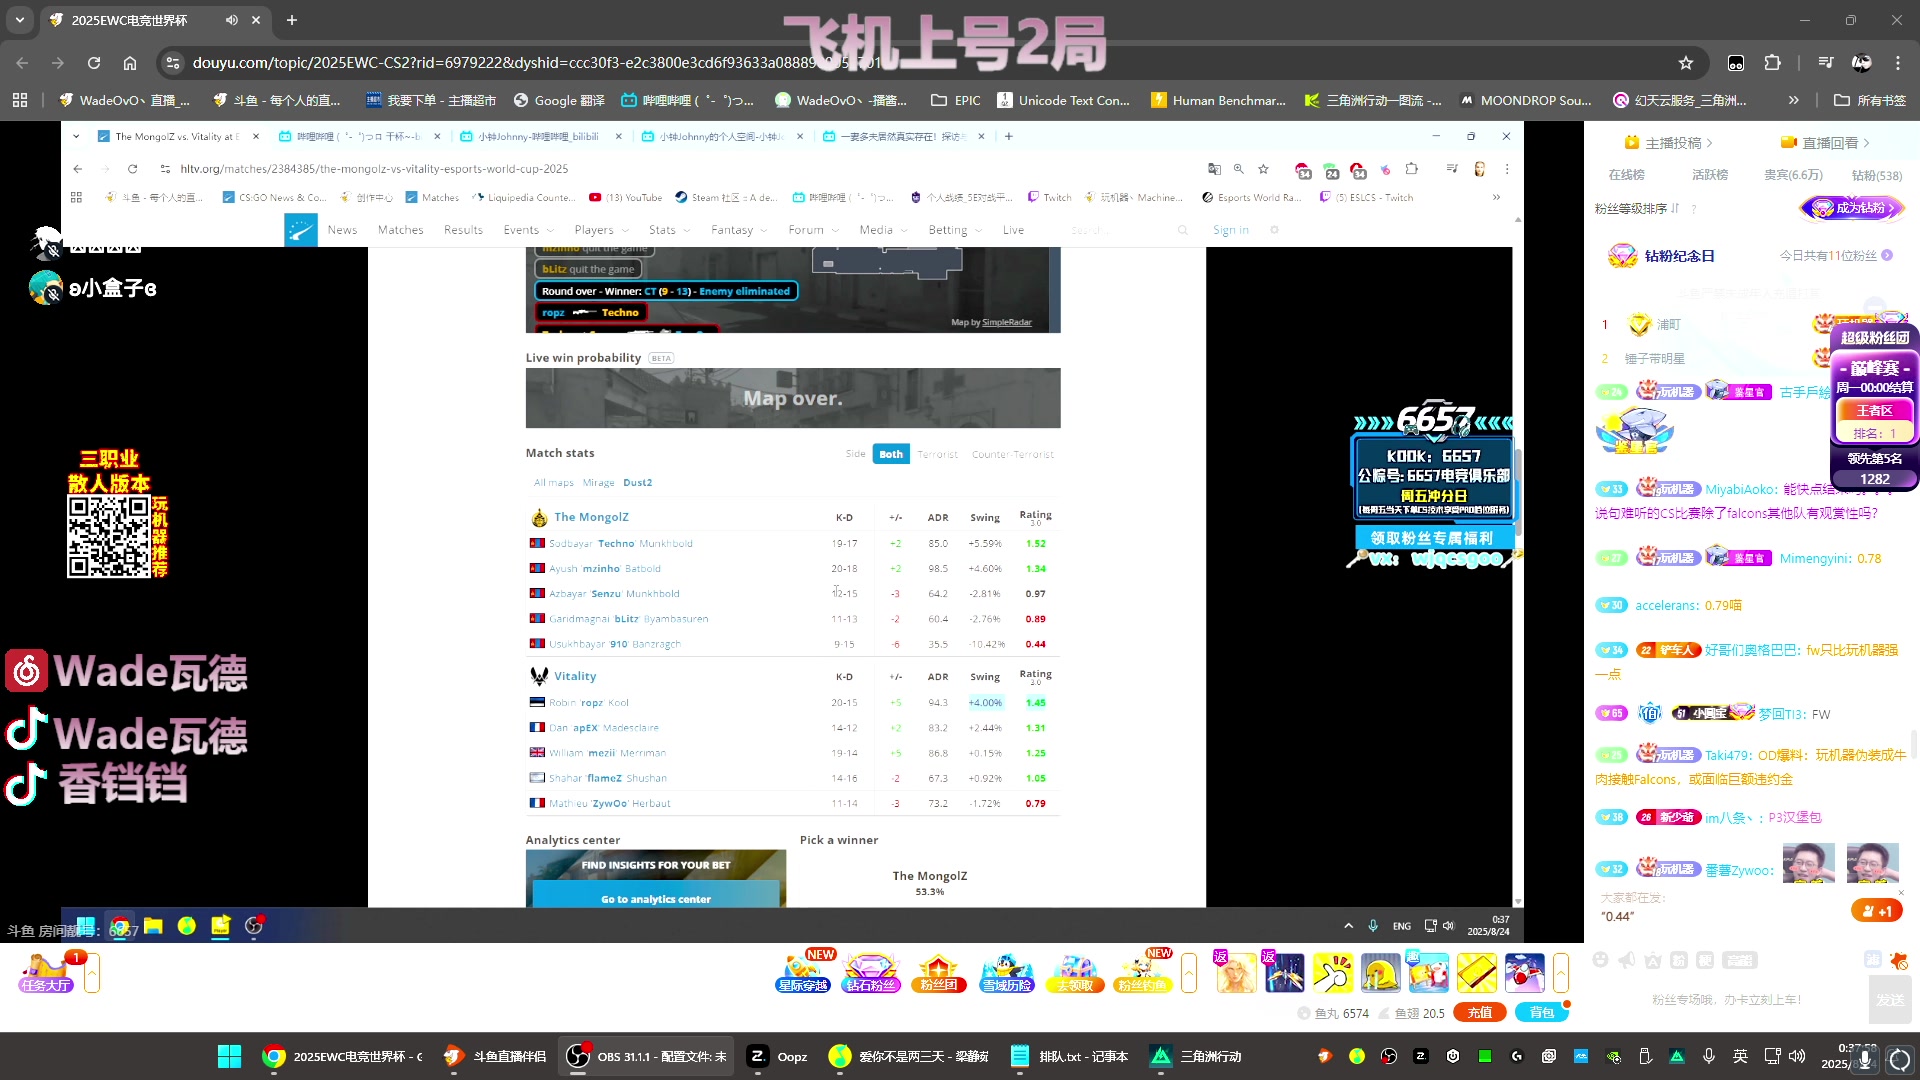Switch to the 在线榜 tab

[x=1626, y=175]
